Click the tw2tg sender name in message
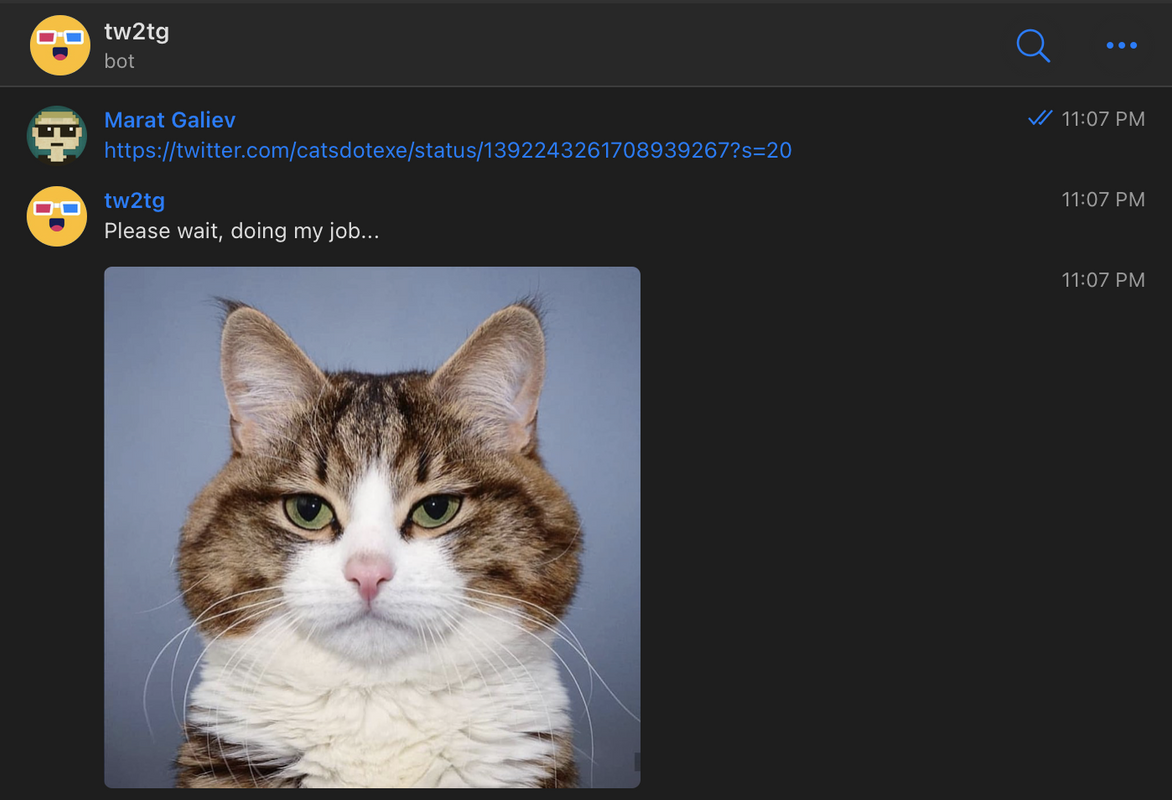Screen dimensions: 1172x800 click(135, 200)
